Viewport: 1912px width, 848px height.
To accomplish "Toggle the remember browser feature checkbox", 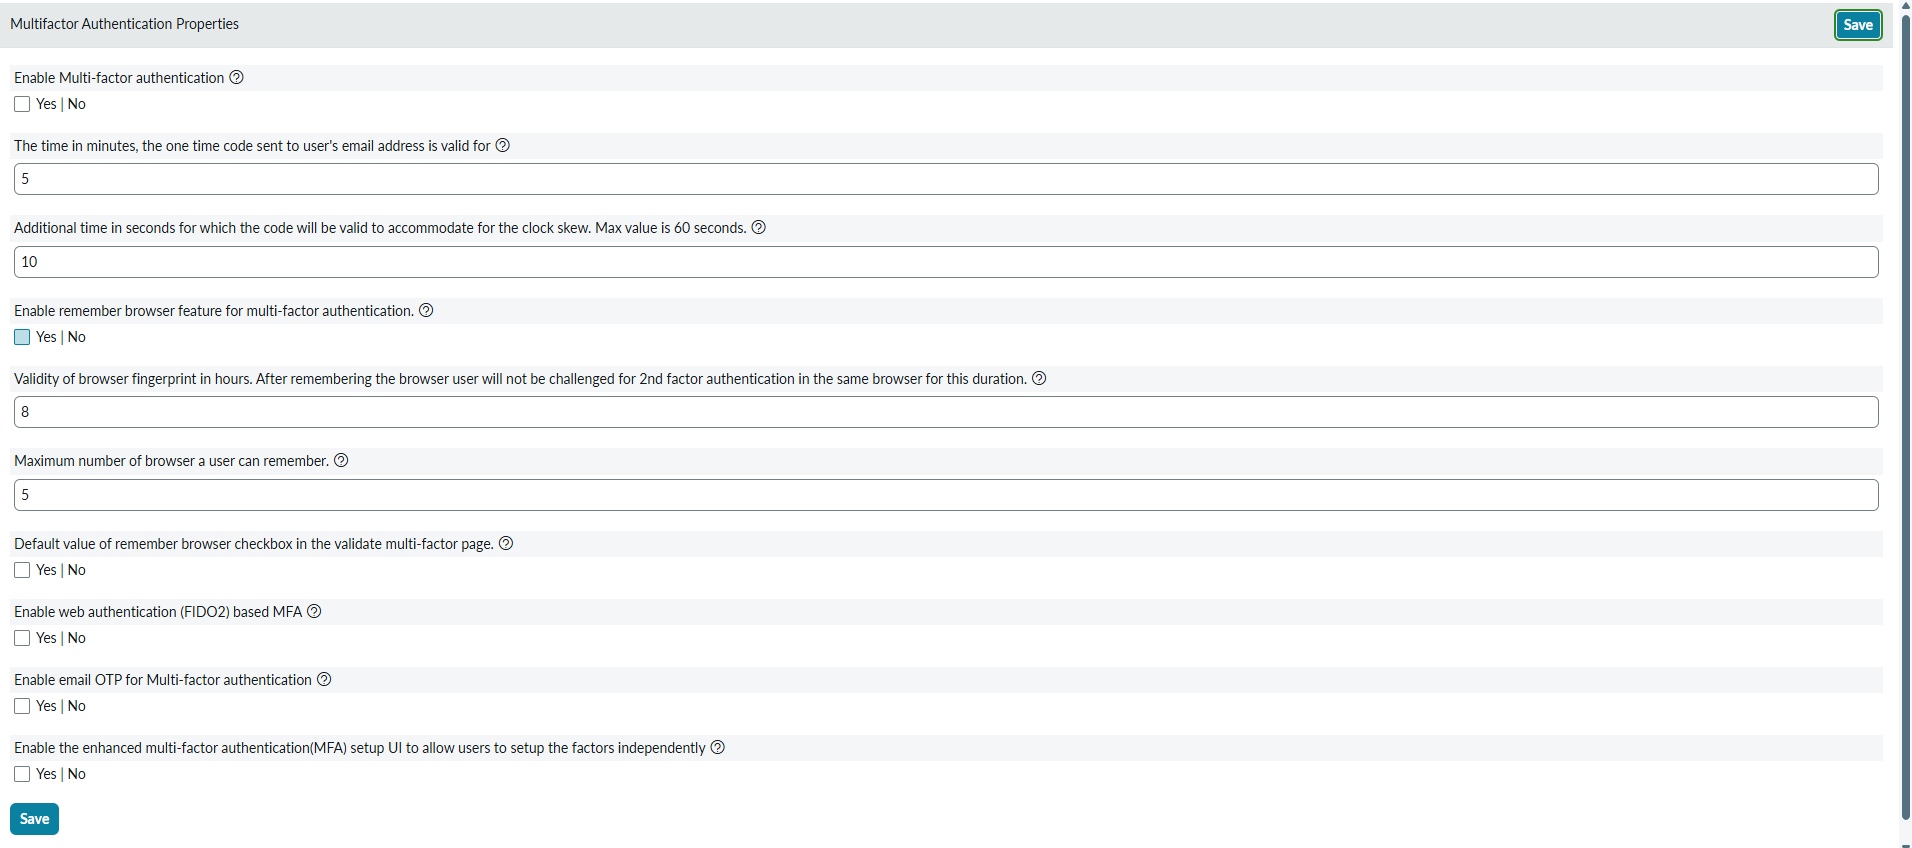I will [x=22, y=337].
